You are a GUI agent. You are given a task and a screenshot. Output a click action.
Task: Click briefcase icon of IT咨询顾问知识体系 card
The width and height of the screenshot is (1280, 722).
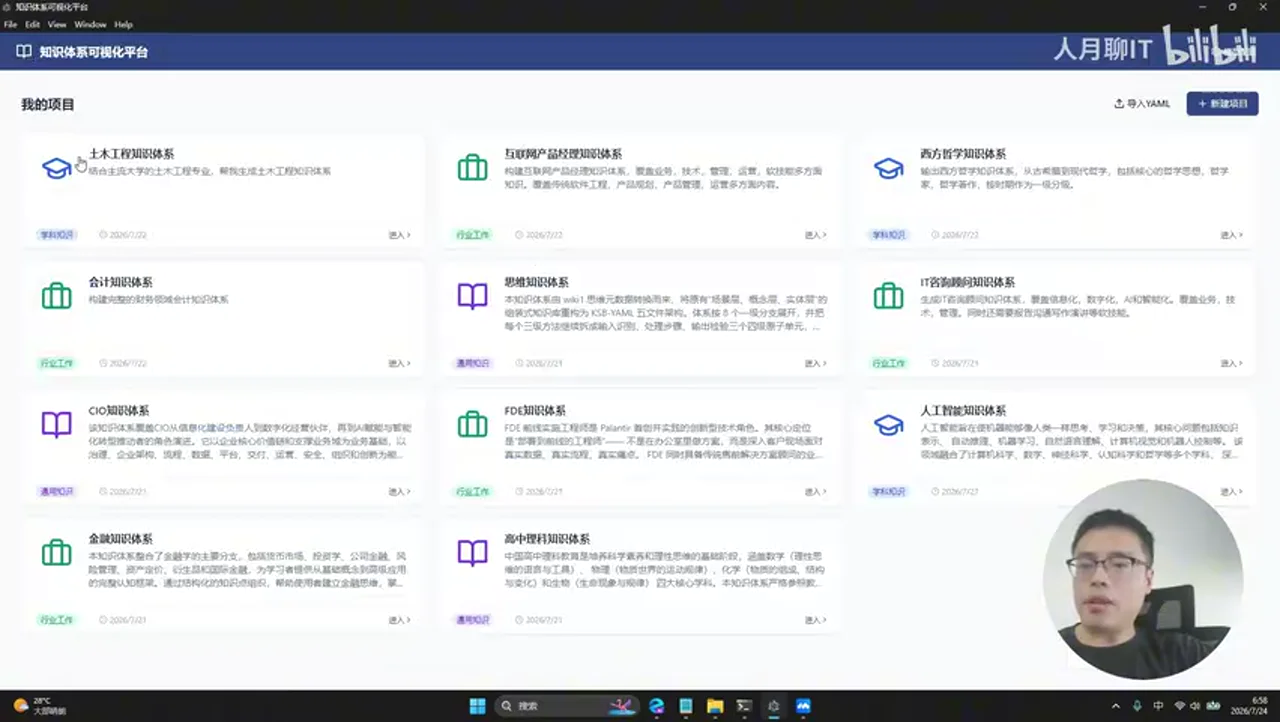pyautogui.click(x=888, y=296)
